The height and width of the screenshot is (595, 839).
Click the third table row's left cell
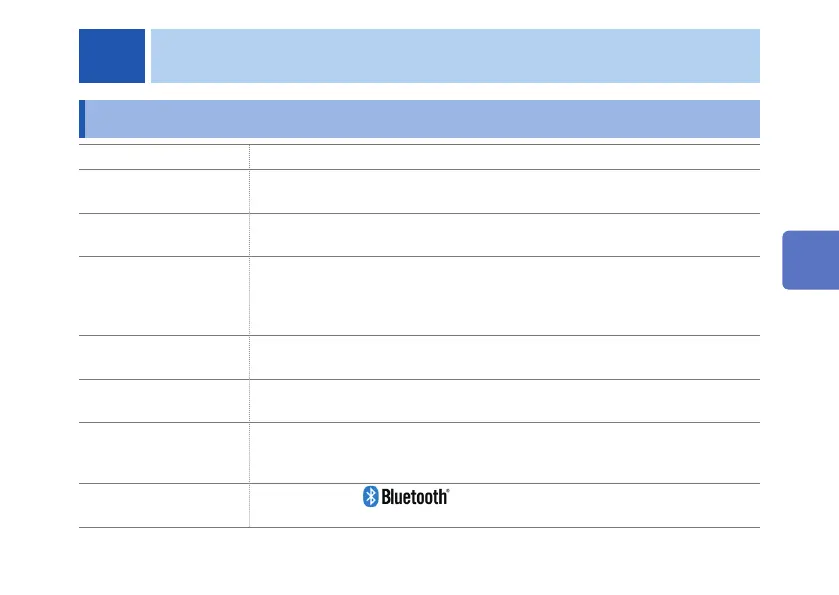(x=164, y=234)
